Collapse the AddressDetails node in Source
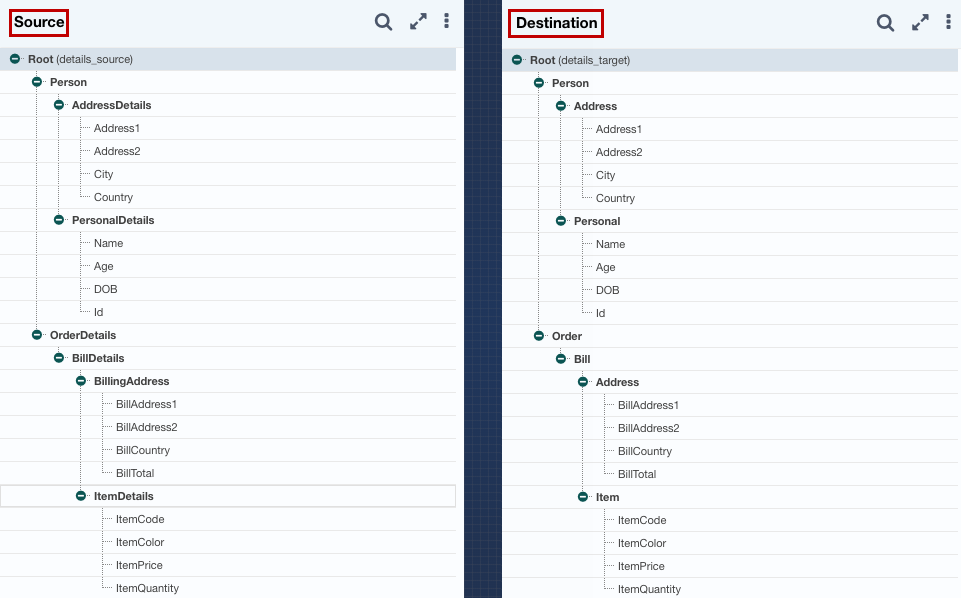 click(59, 105)
